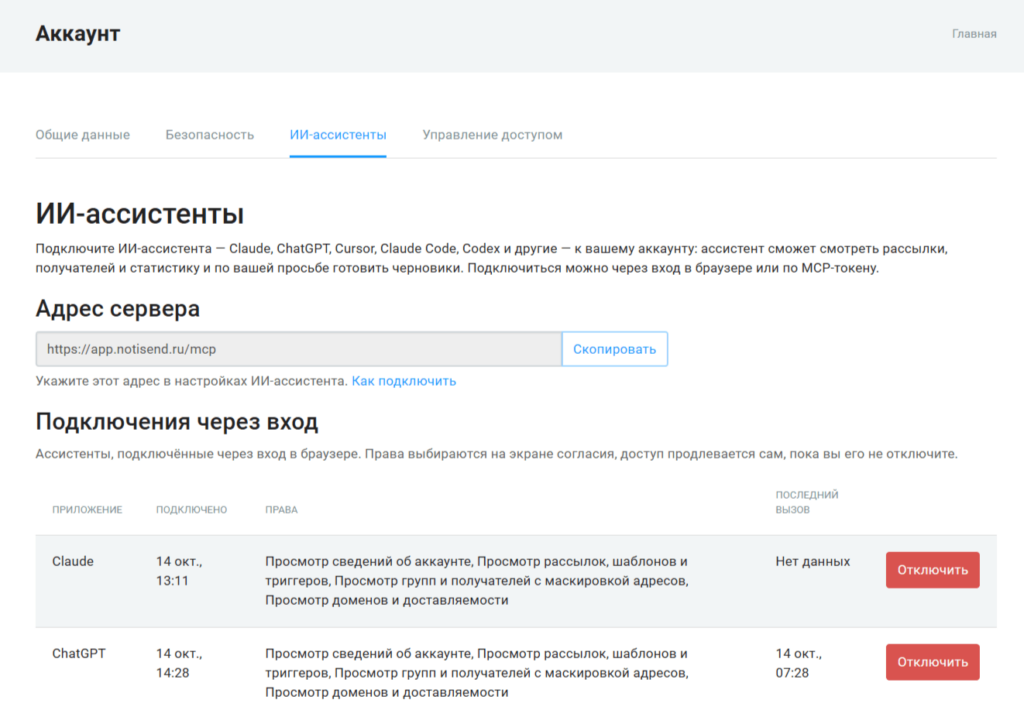Click the description starting Ассистенты, подключённые через вход
The width and height of the screenshot is (1024, 717).
(x=496, y=453)
